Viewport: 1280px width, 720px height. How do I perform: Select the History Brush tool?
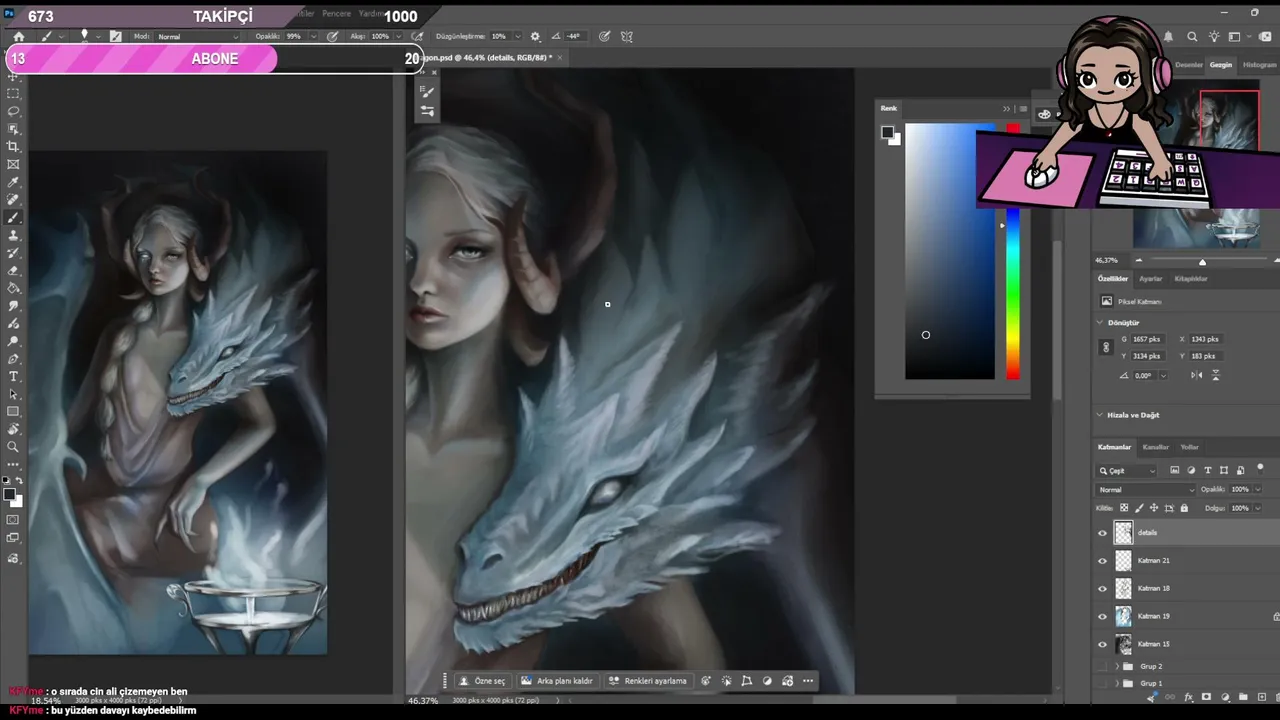click(x=14, y=253)
